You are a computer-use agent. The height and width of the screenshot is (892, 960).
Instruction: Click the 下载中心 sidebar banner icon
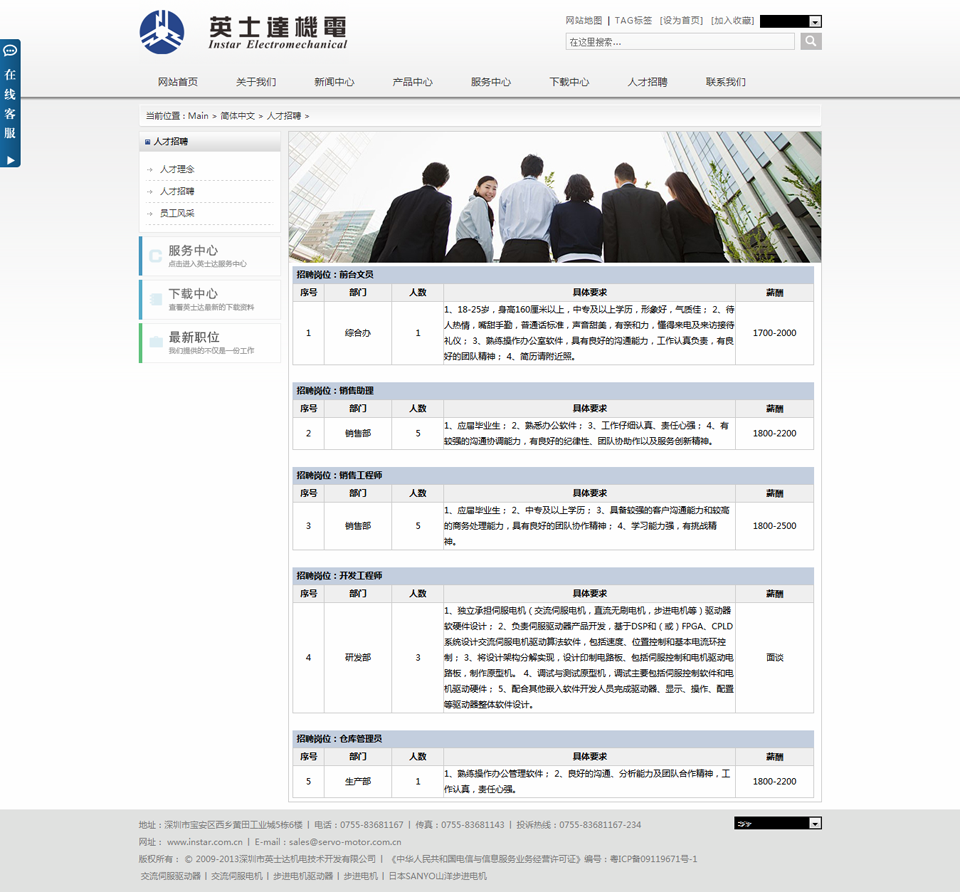tap(155, 299)
